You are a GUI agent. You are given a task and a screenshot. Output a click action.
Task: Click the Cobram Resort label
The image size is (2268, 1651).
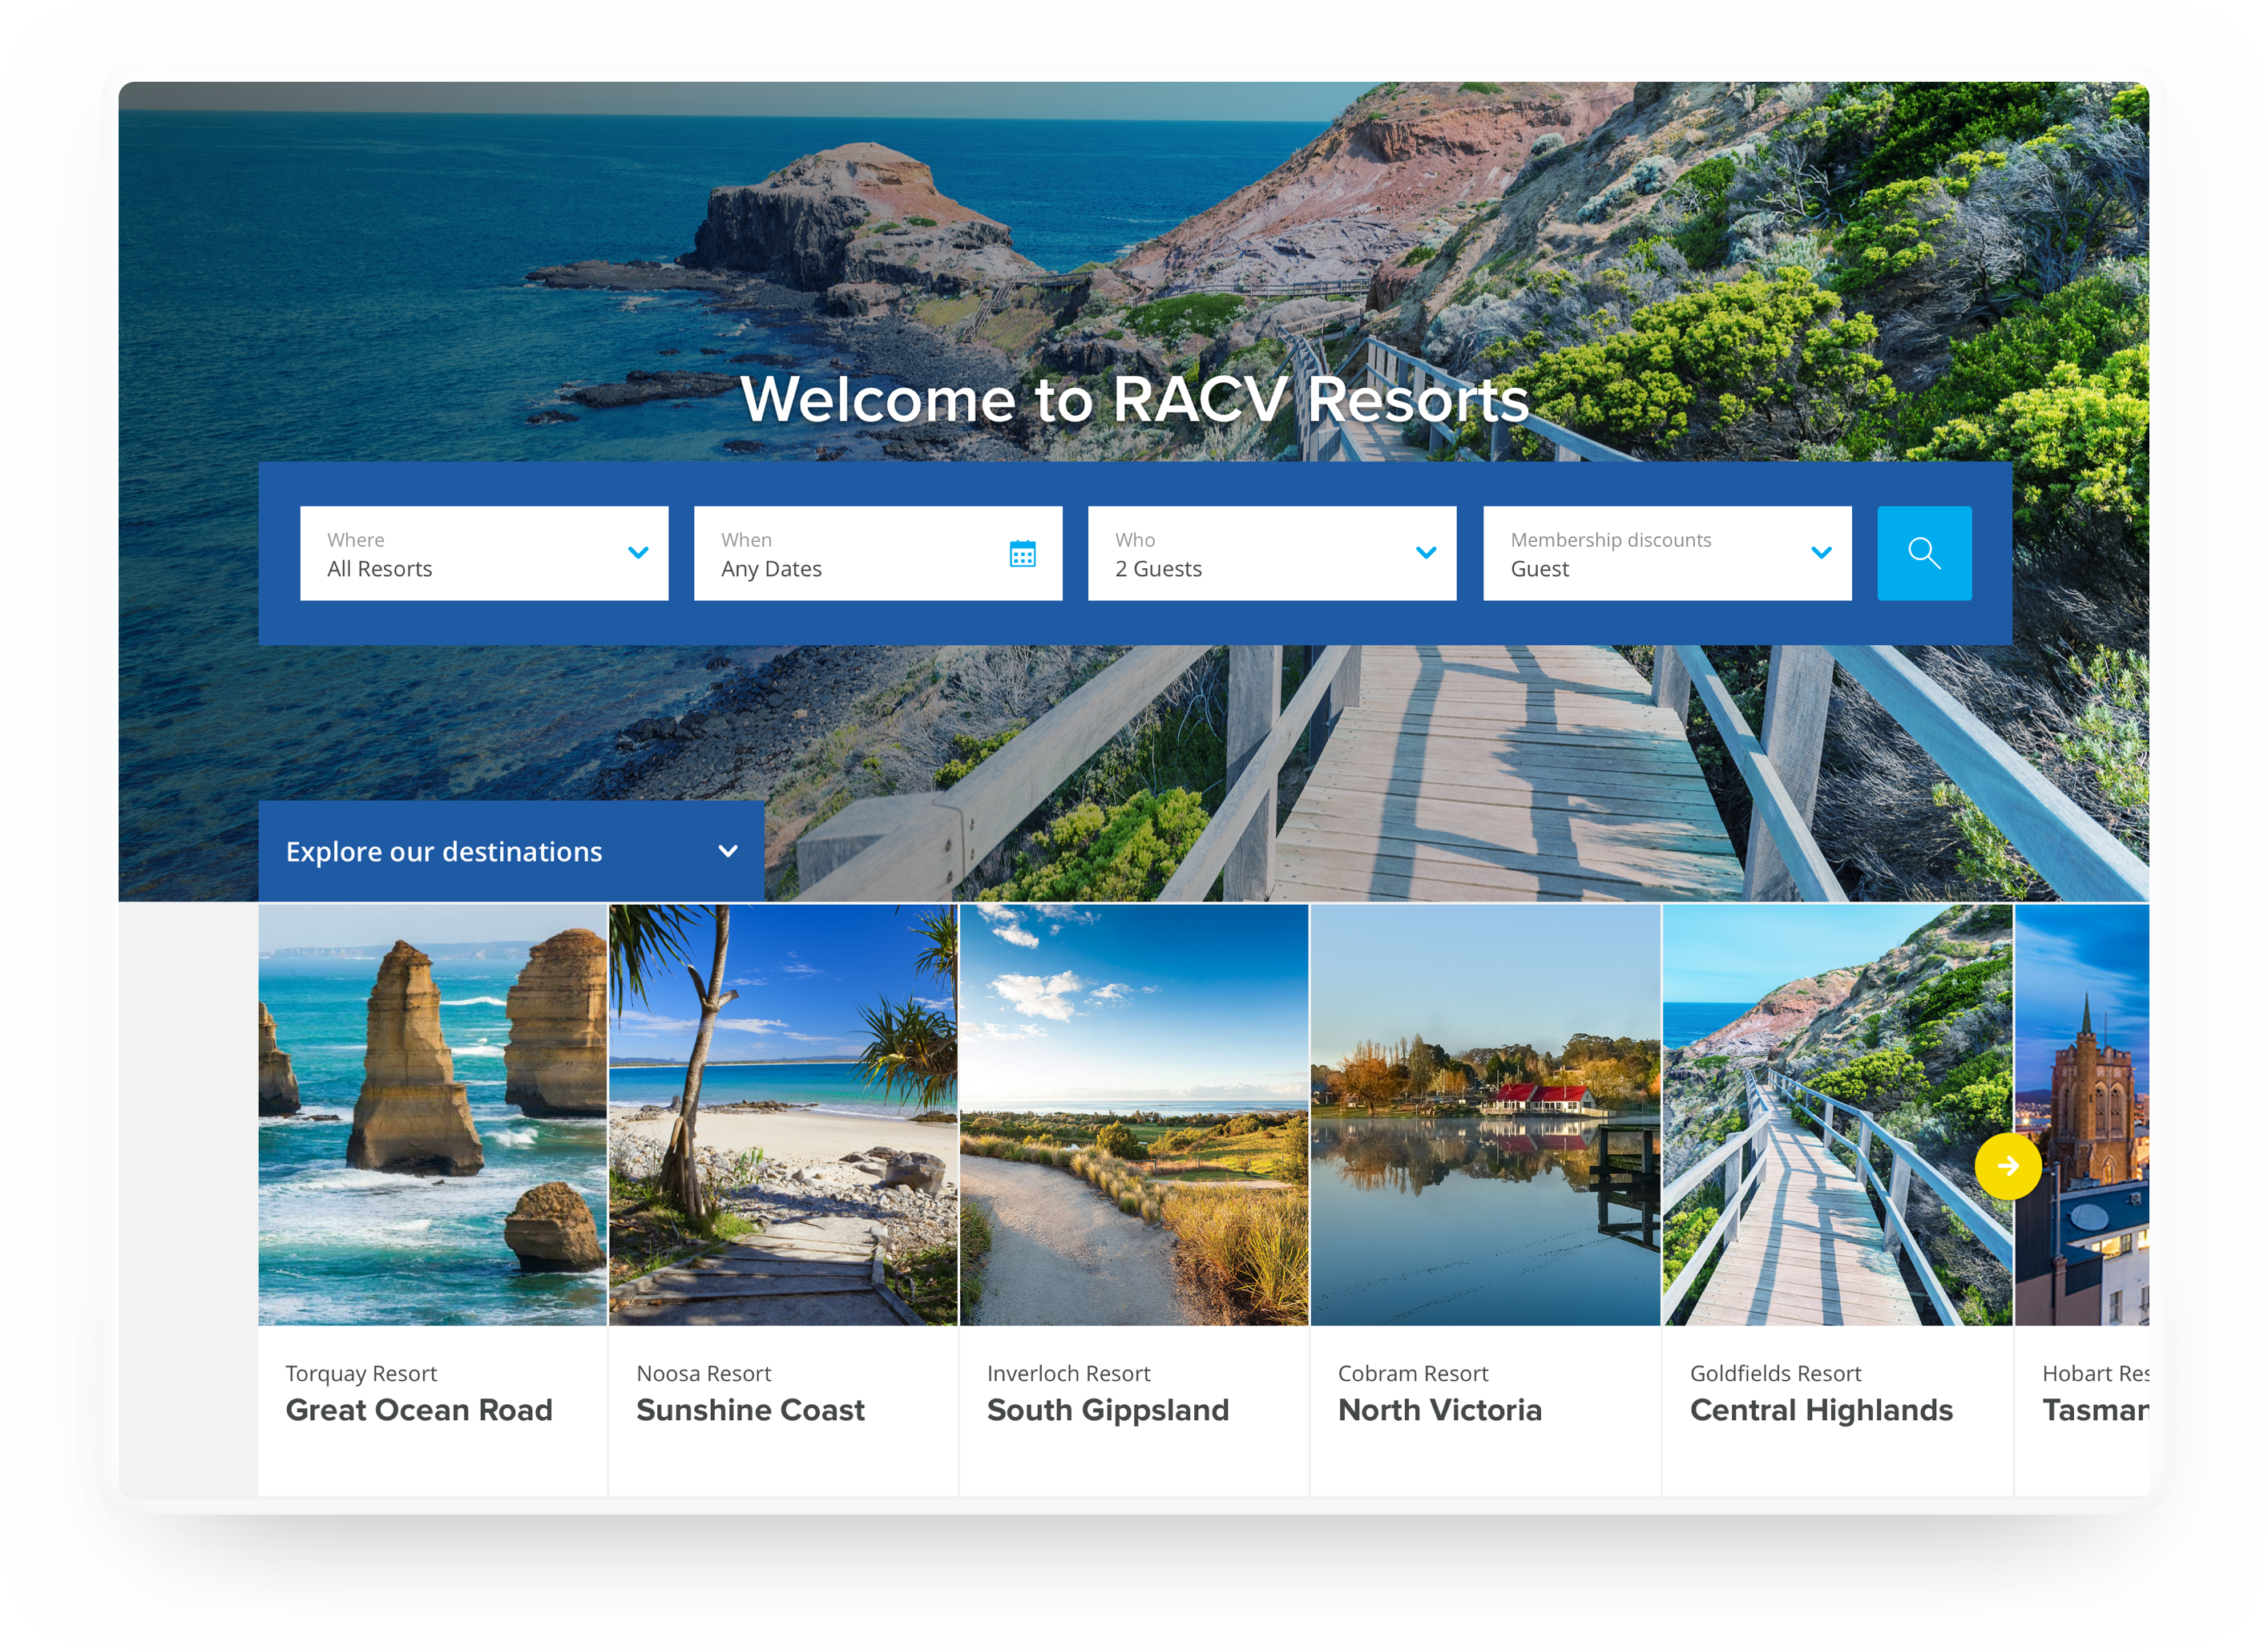(1413, 1373)
